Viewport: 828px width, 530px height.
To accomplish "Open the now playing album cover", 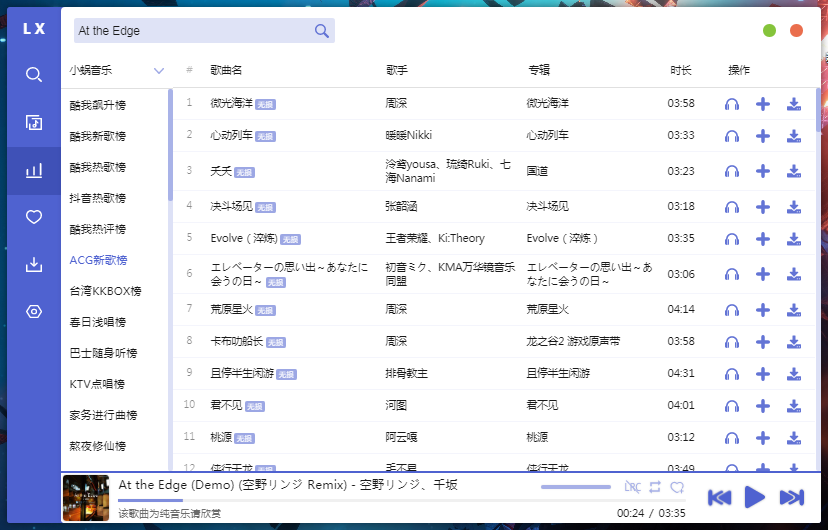I will coord(86,498).
